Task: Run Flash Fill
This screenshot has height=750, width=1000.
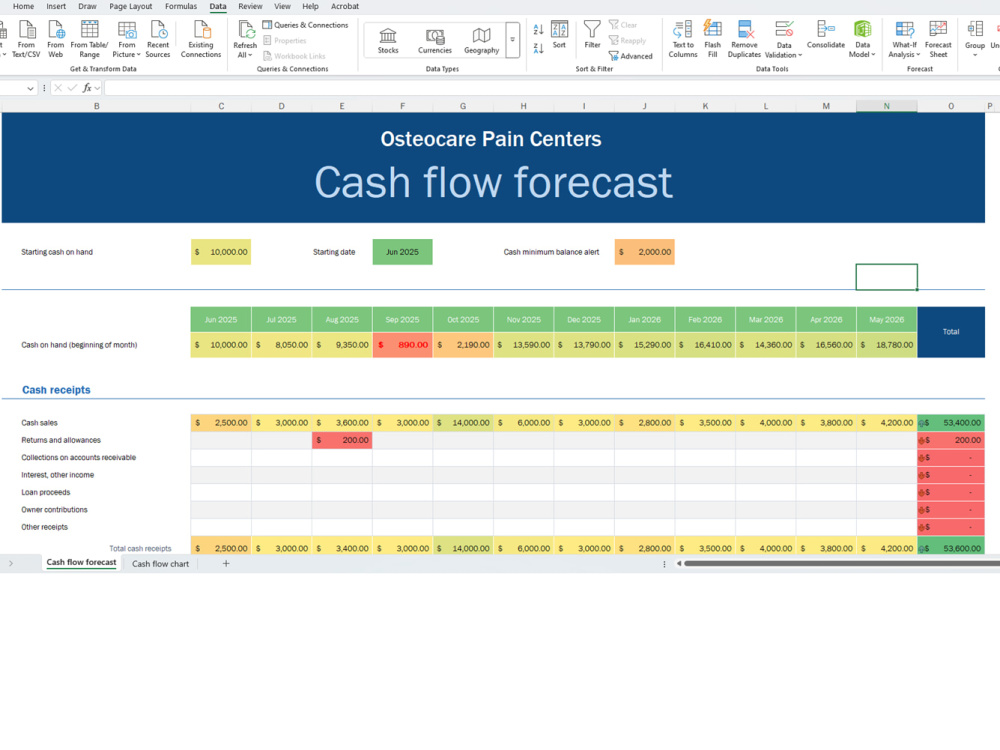Action: click(712, 39)
